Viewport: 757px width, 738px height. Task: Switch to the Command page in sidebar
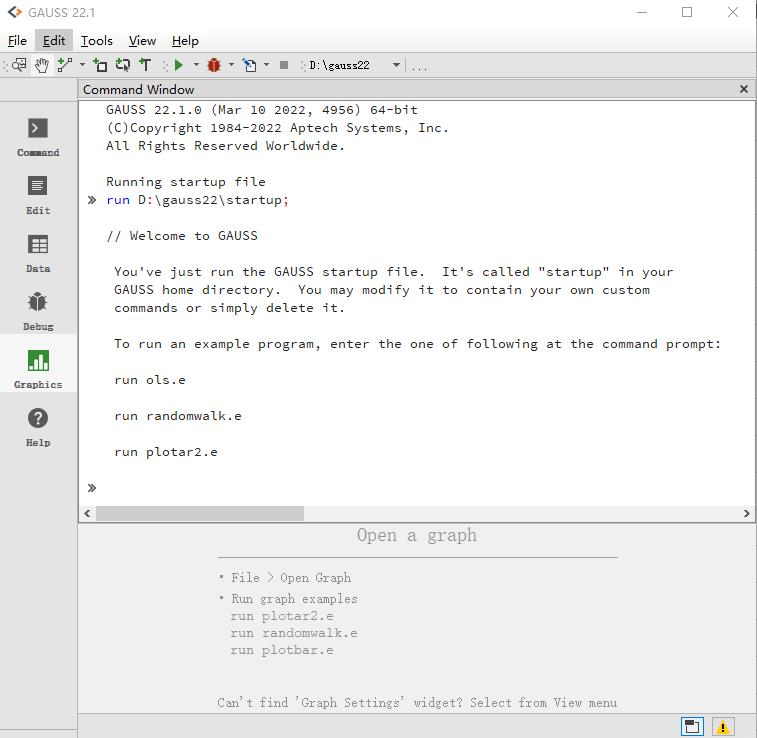[38, 138]
